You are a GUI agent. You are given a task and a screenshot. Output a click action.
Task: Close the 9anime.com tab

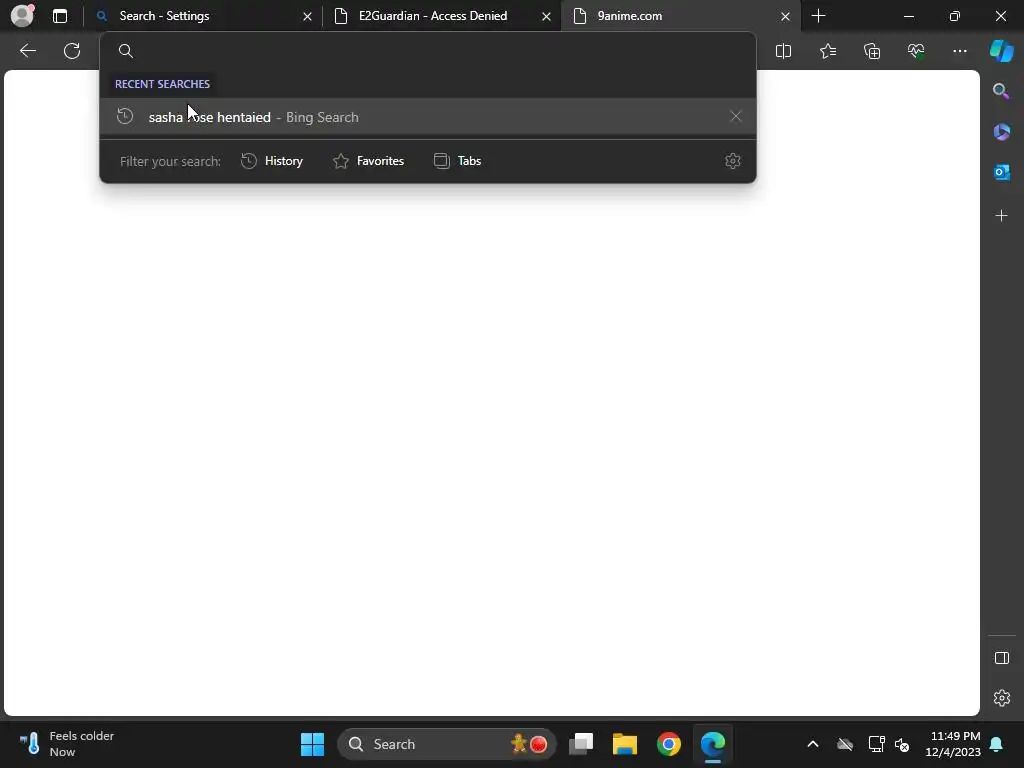click(785, 16)
